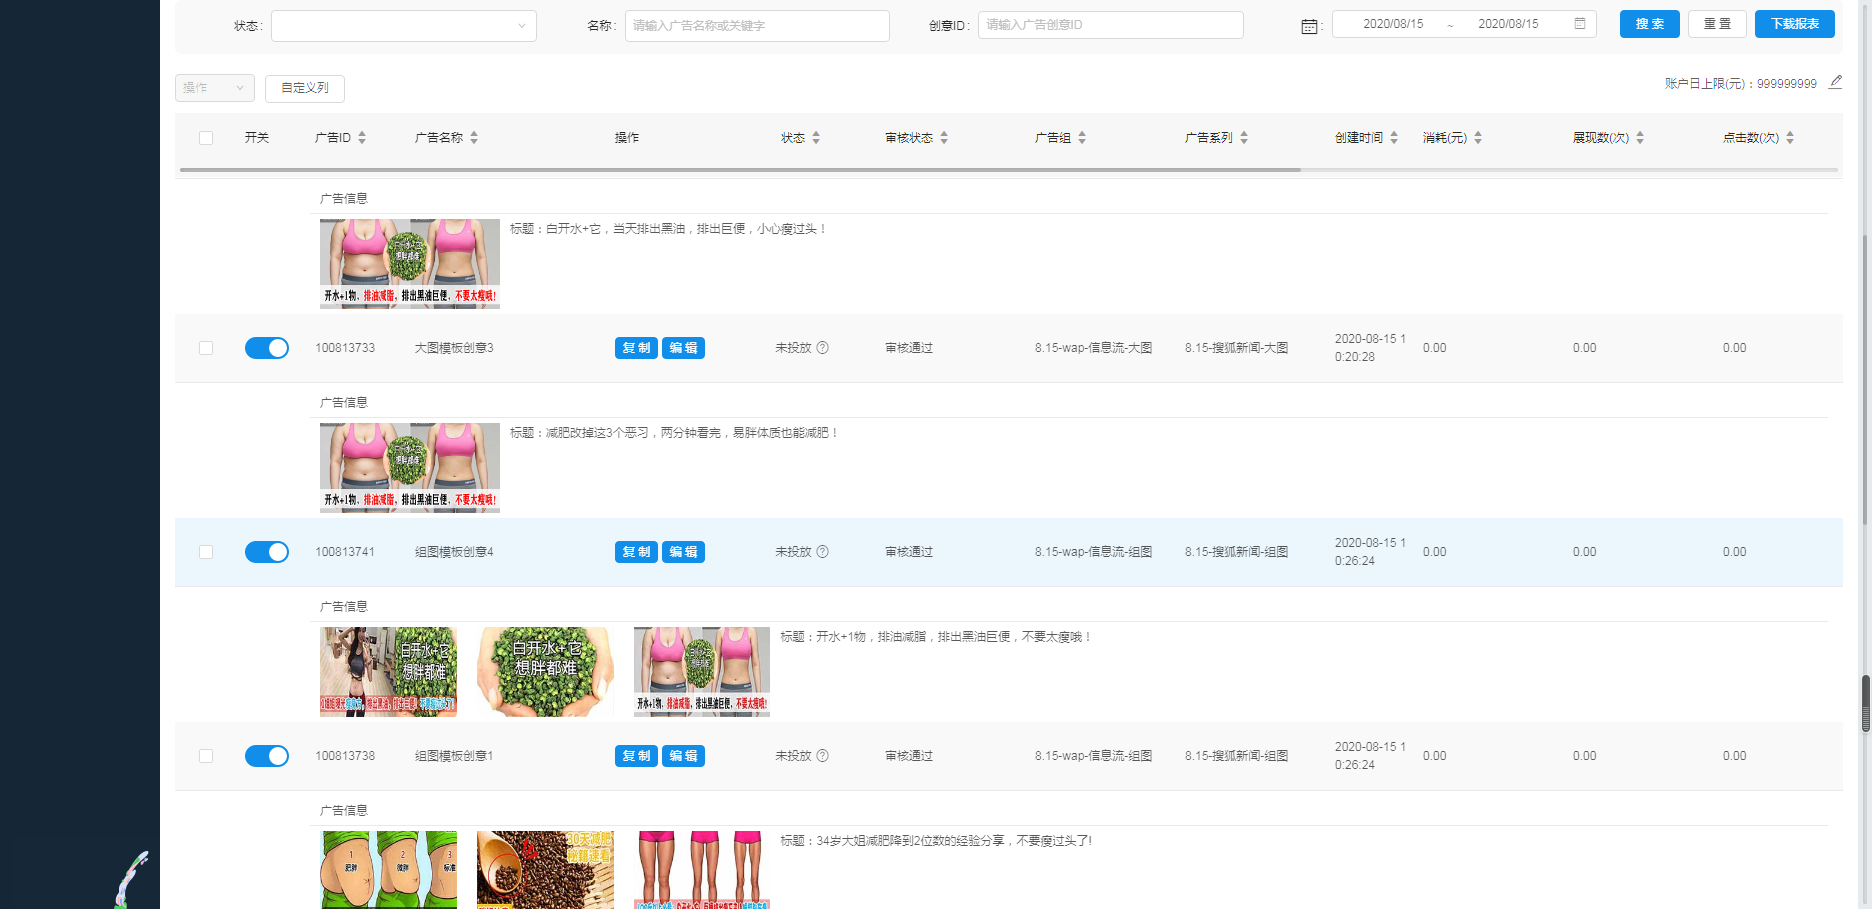This screenshot has height=909, width=1872.
Task: Expand the 操作 bulk action dropdown
Action: 214,88
